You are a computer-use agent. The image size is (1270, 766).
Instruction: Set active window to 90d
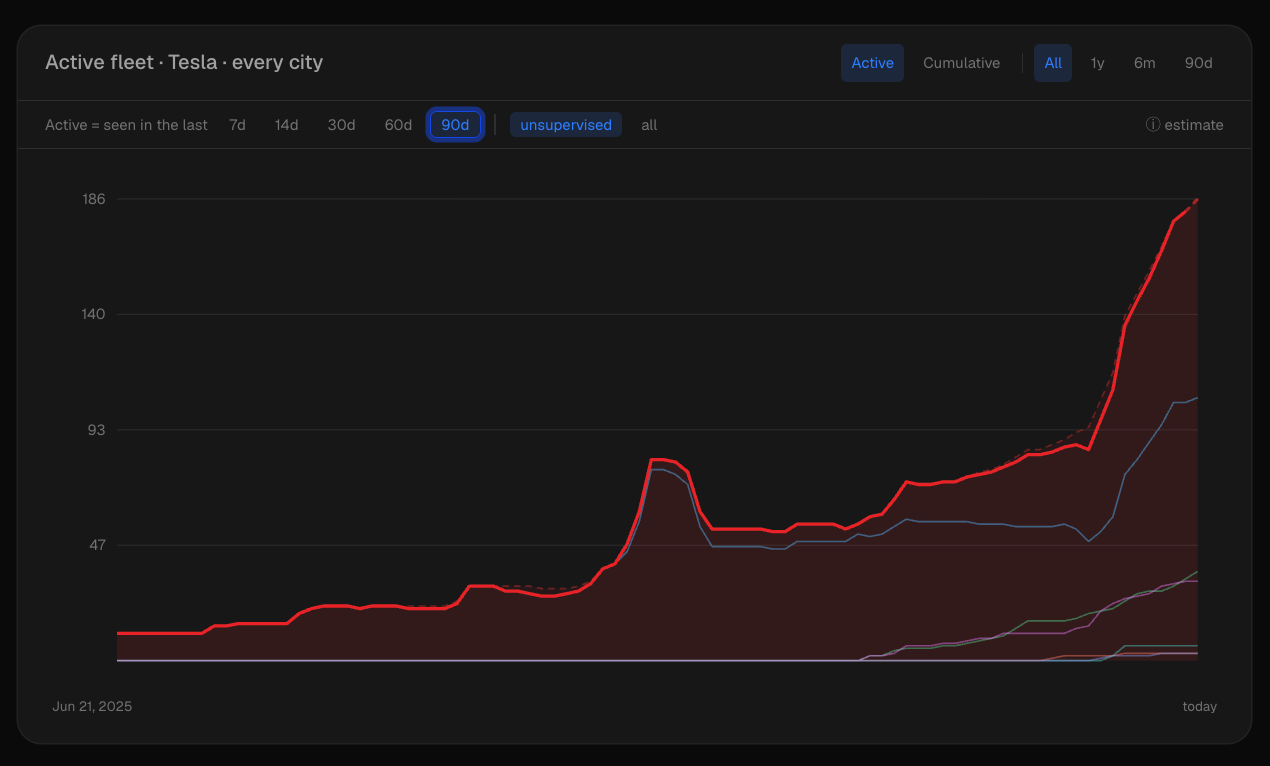tap(455, 125)
